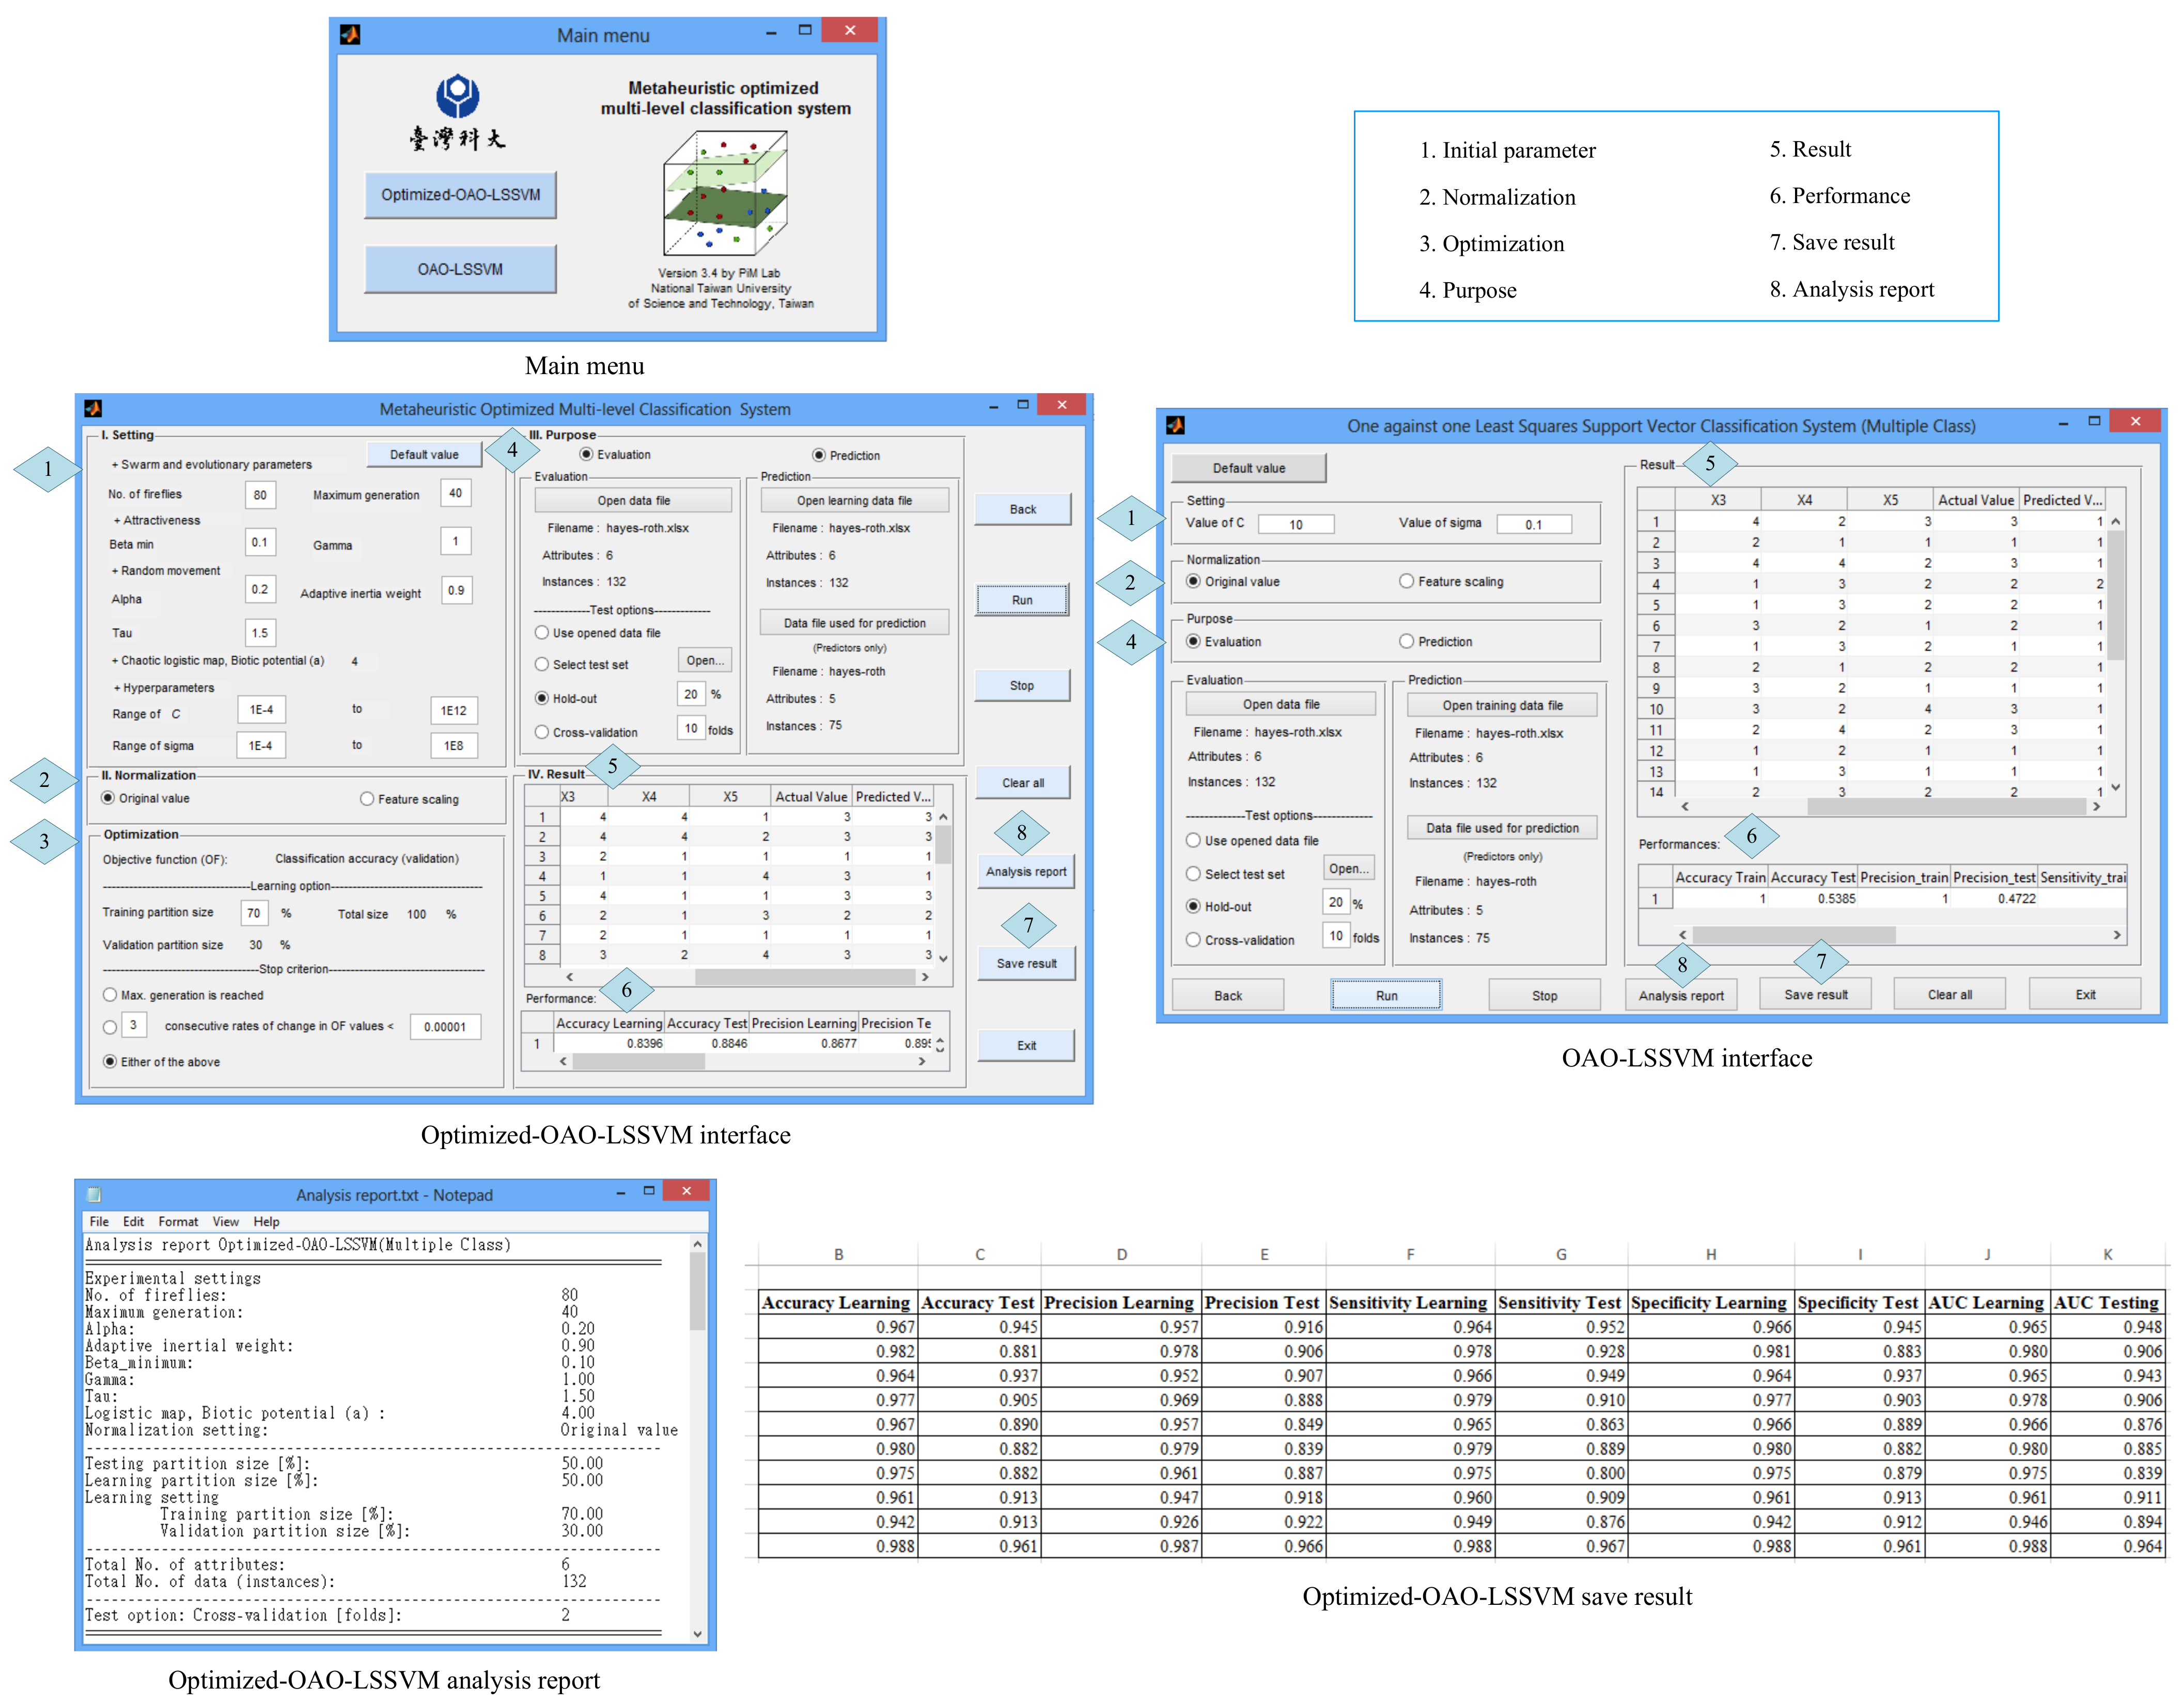
Task: Select Cross-validation test option in Optimized window
Action: [542, 732]
